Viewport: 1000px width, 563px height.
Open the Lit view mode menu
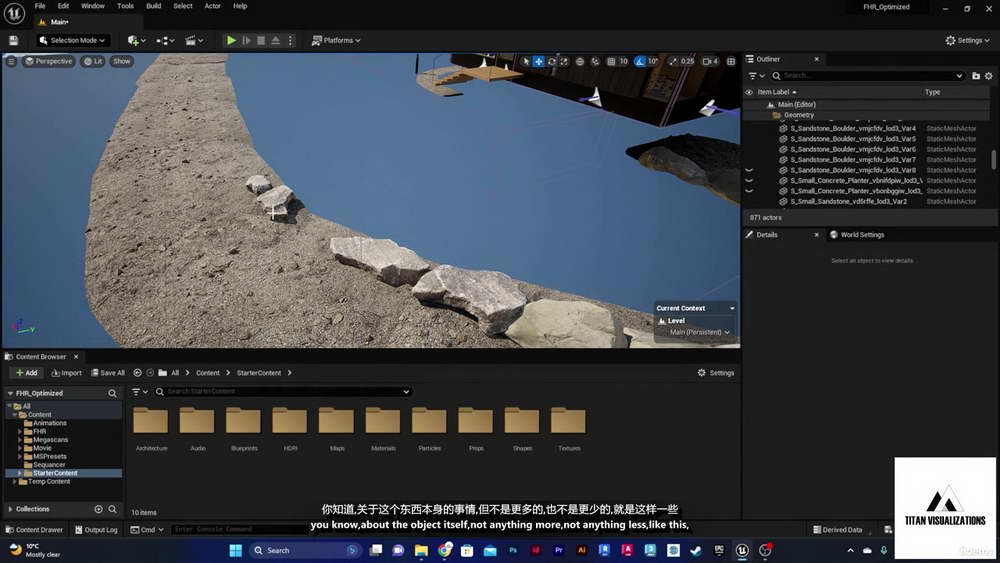click(93, 61)
